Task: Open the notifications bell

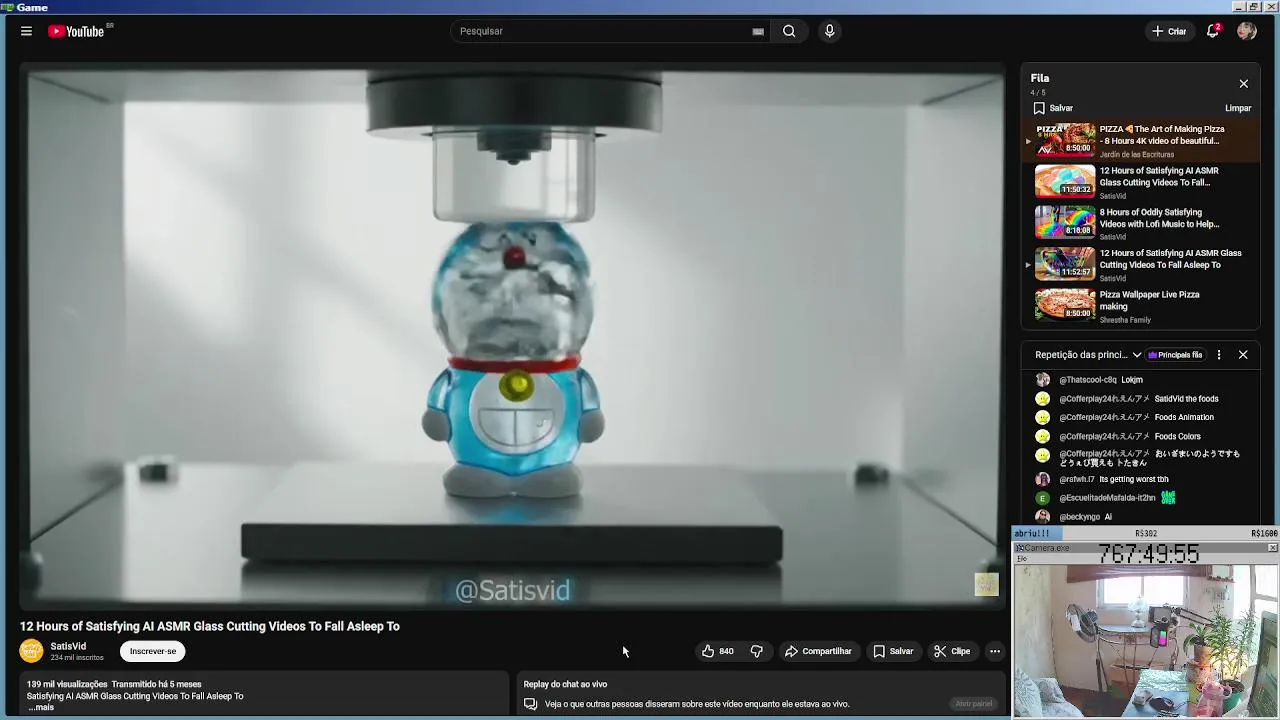Action: (1213, 31)
